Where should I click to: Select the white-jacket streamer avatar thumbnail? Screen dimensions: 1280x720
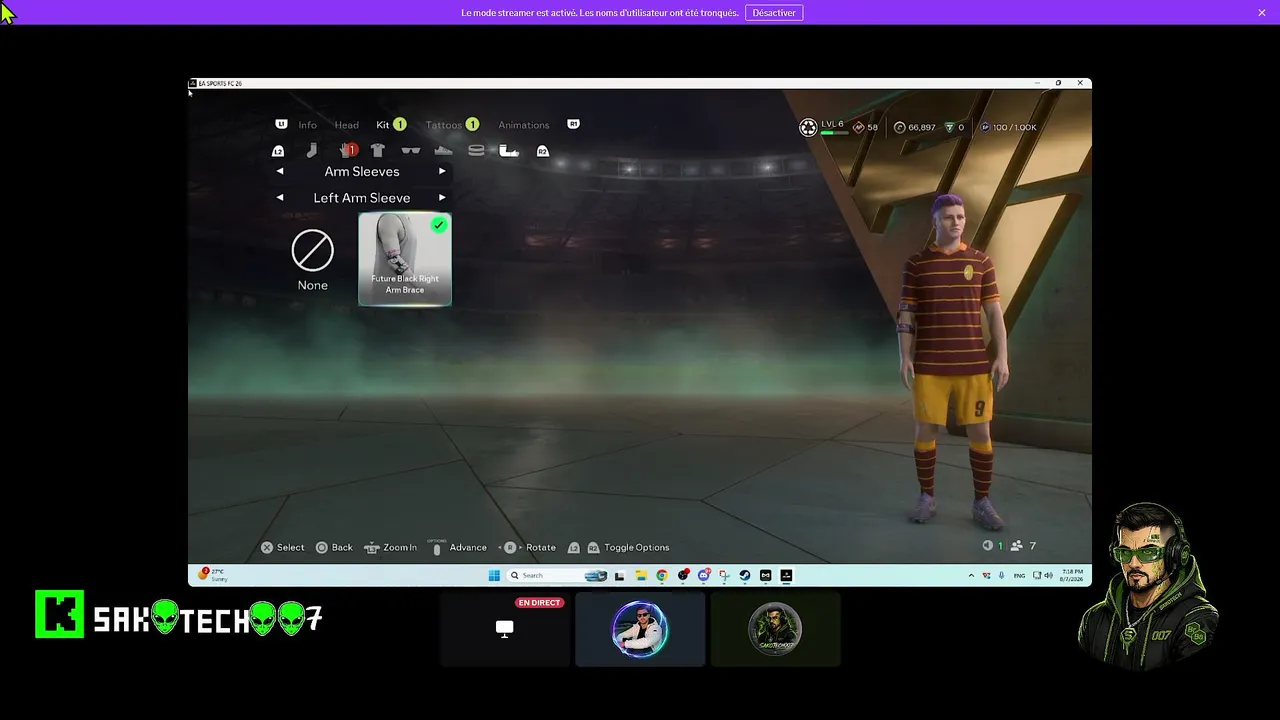coord(640,629)
